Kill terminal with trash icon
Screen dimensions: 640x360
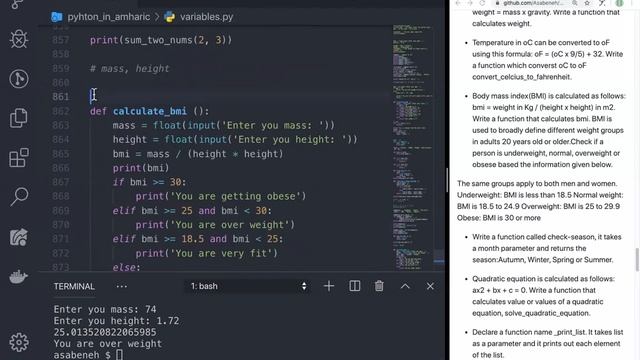coord(379,286)
